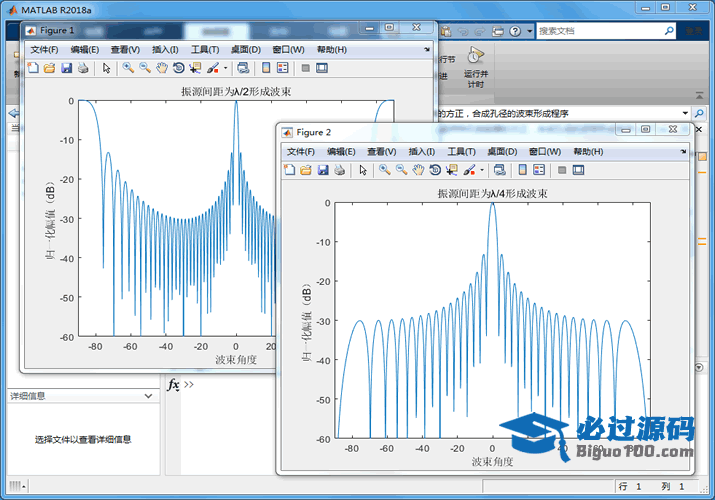Open 插入(I) menu in Figure 1
Screen dimensions: 715x500
(165, 50)
